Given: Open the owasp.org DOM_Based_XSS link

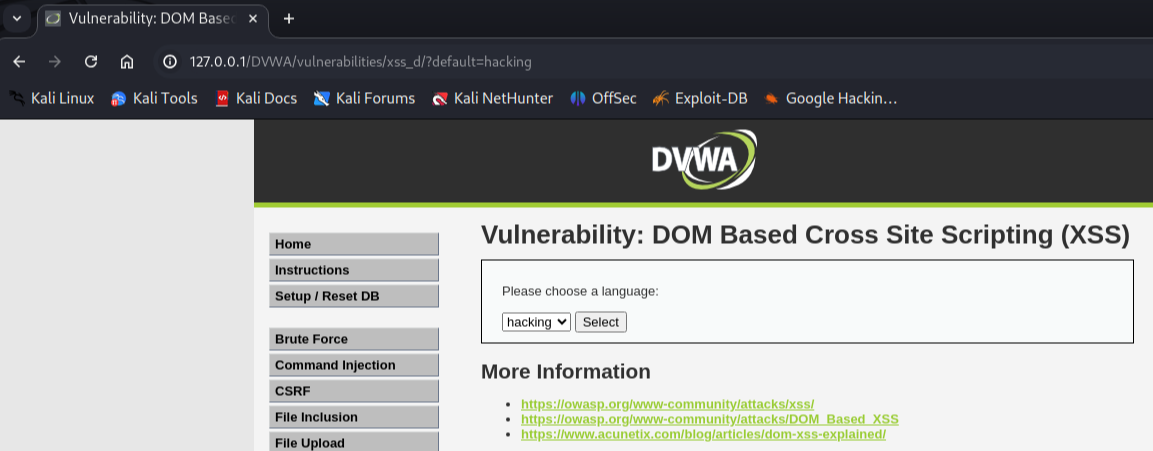Looking at the screenshot, I should coord(710,419).
